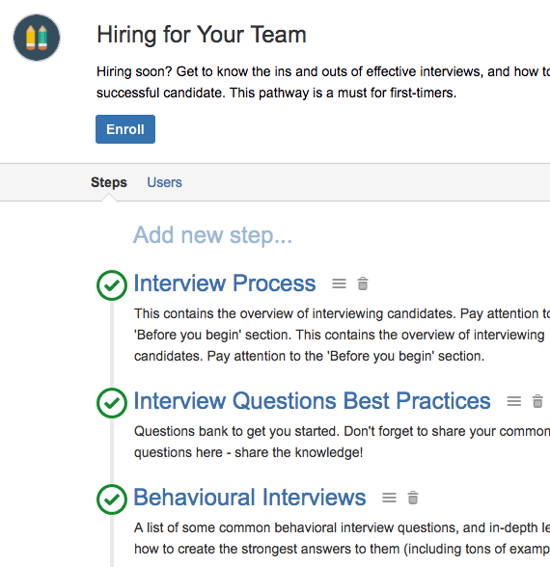Click the Hiring for Your Team heading
The image size is (550, 567).
[201, 35]
